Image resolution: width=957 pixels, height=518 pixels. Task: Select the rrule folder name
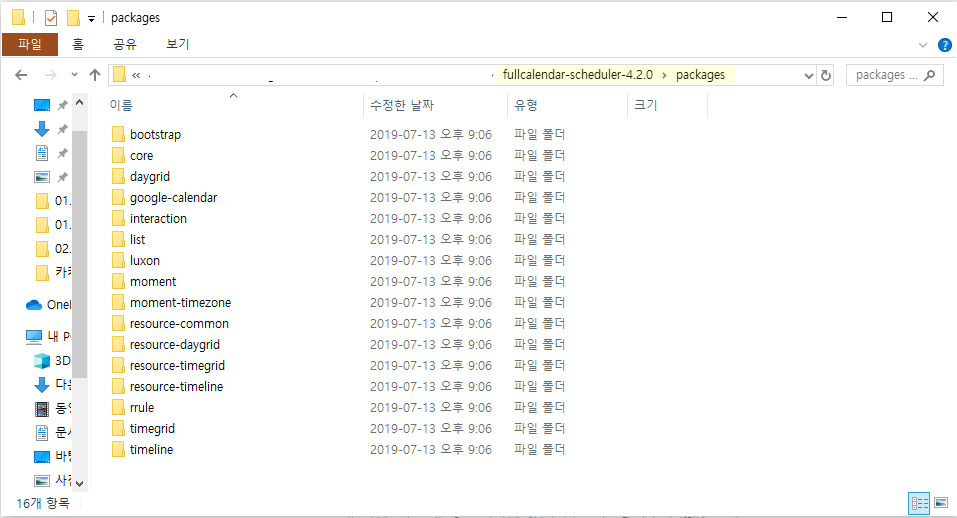pyautogui.click(x=142, y=408)
